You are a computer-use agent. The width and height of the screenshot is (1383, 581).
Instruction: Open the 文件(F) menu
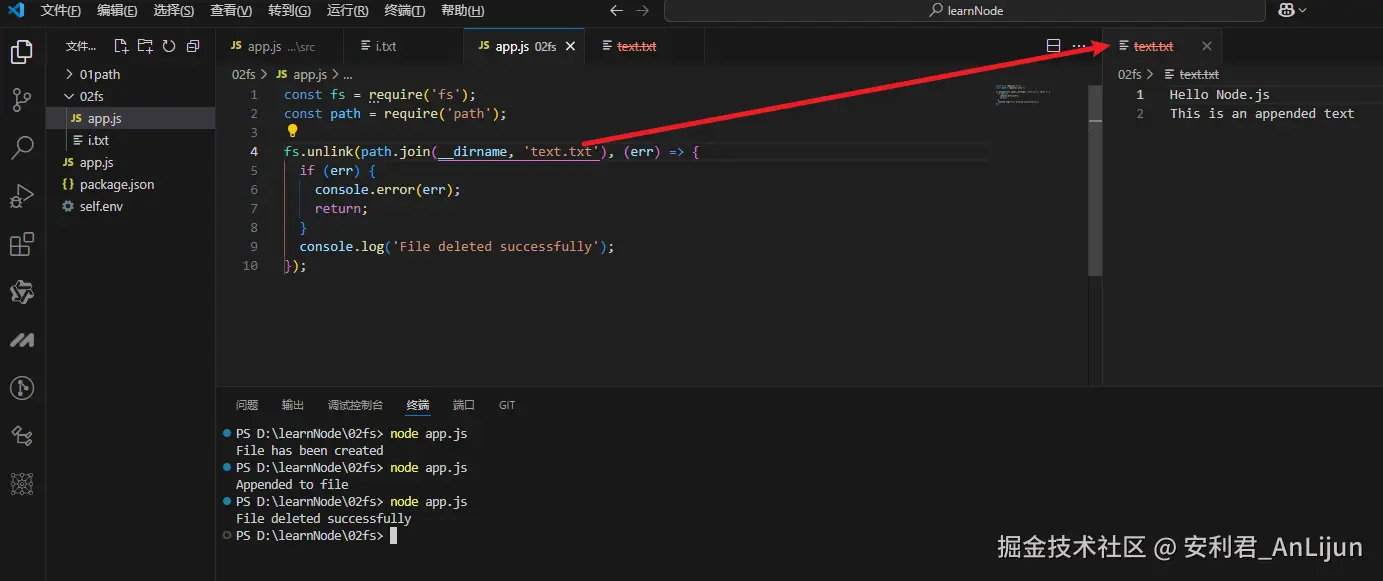(x=61, y=11)
